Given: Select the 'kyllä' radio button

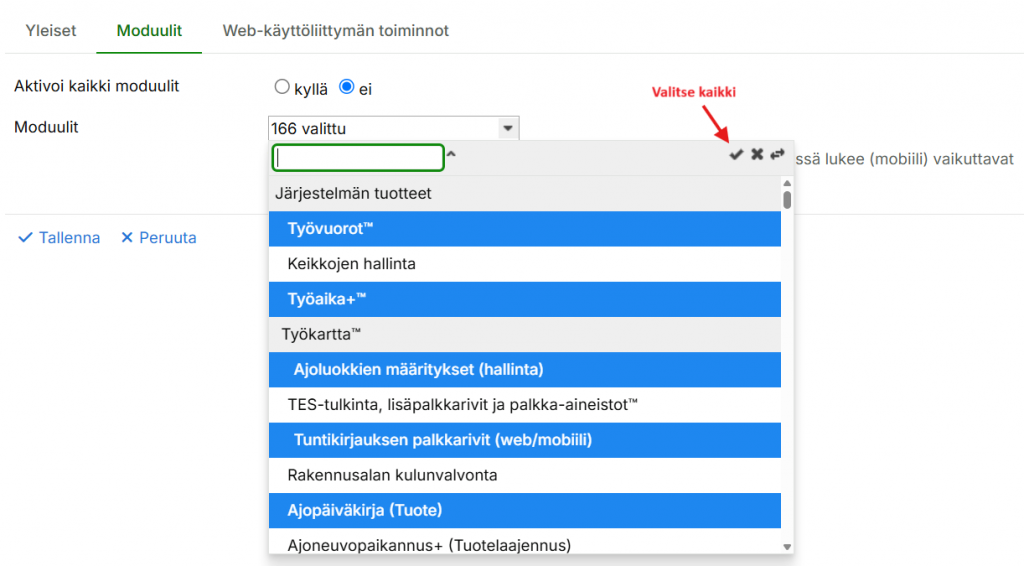Looking at the screenshot, I should click(282, 87).
